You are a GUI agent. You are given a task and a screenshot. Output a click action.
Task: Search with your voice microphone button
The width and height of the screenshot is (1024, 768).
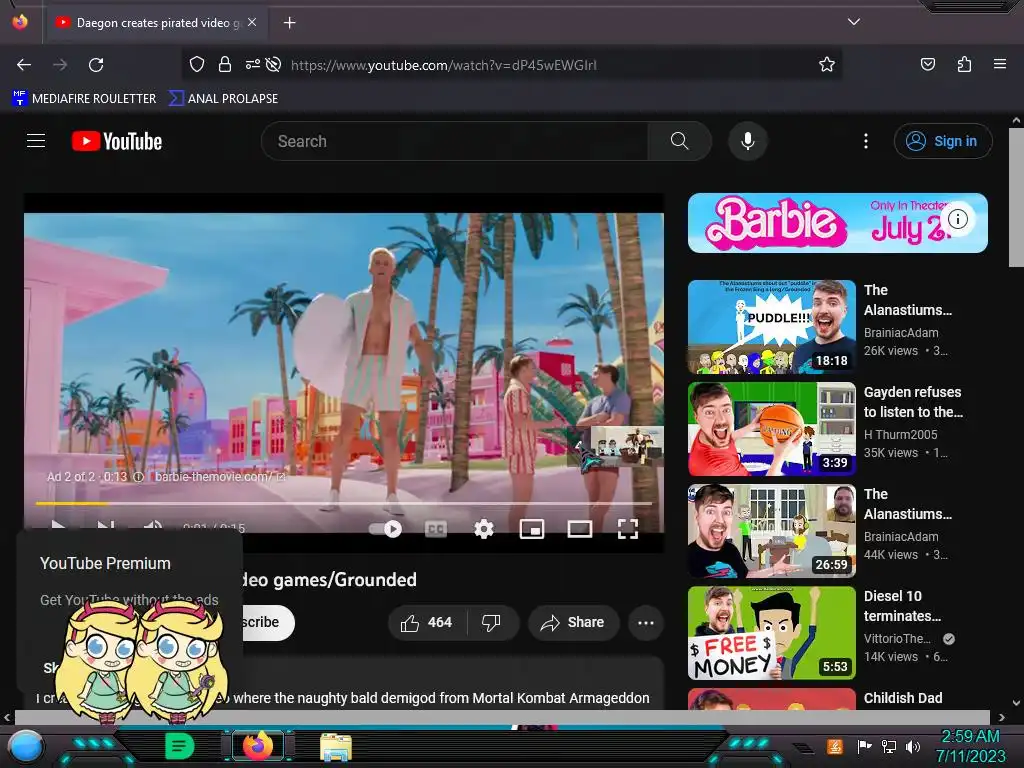point(748,141)
